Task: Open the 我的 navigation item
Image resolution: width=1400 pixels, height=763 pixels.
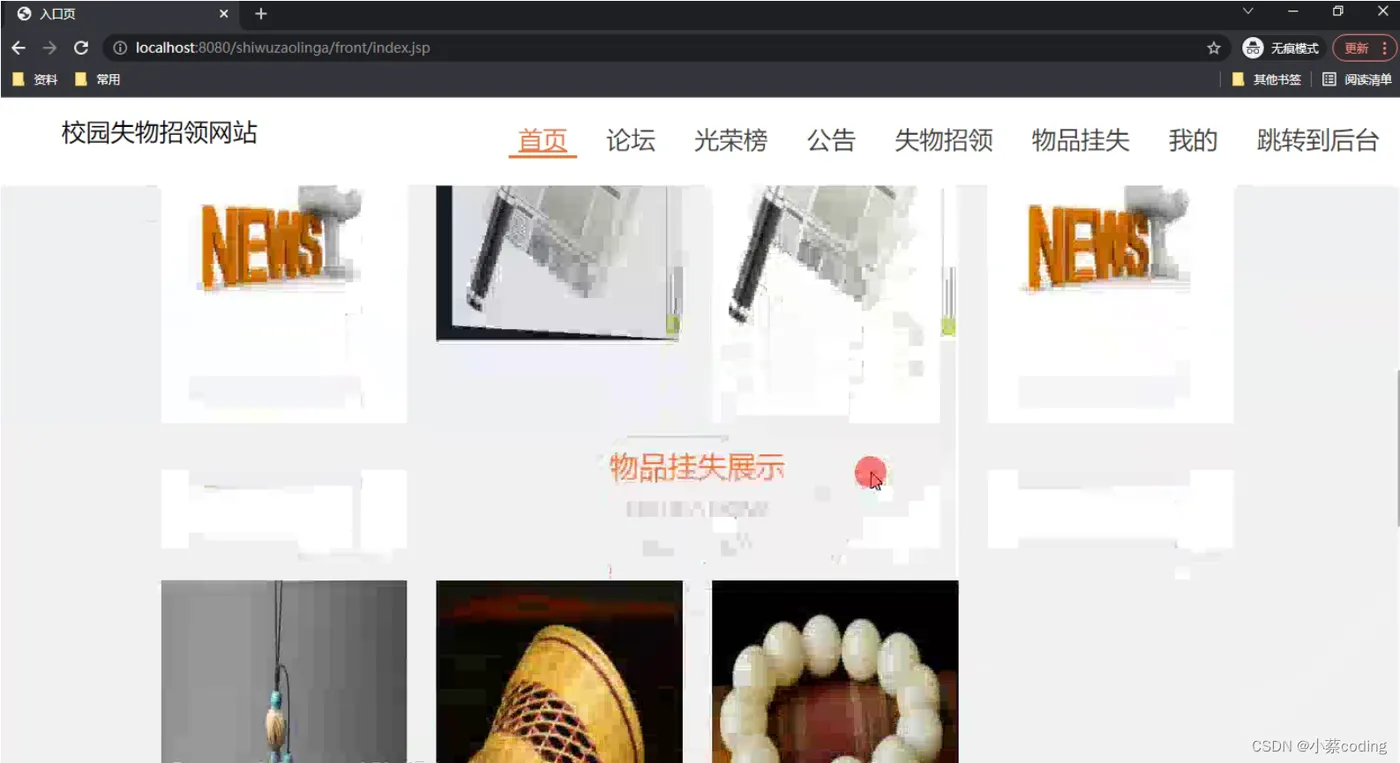Action: coord(1193,141)
